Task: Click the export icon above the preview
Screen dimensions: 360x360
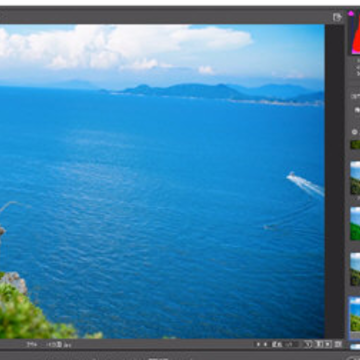Action: coord(337,17)
